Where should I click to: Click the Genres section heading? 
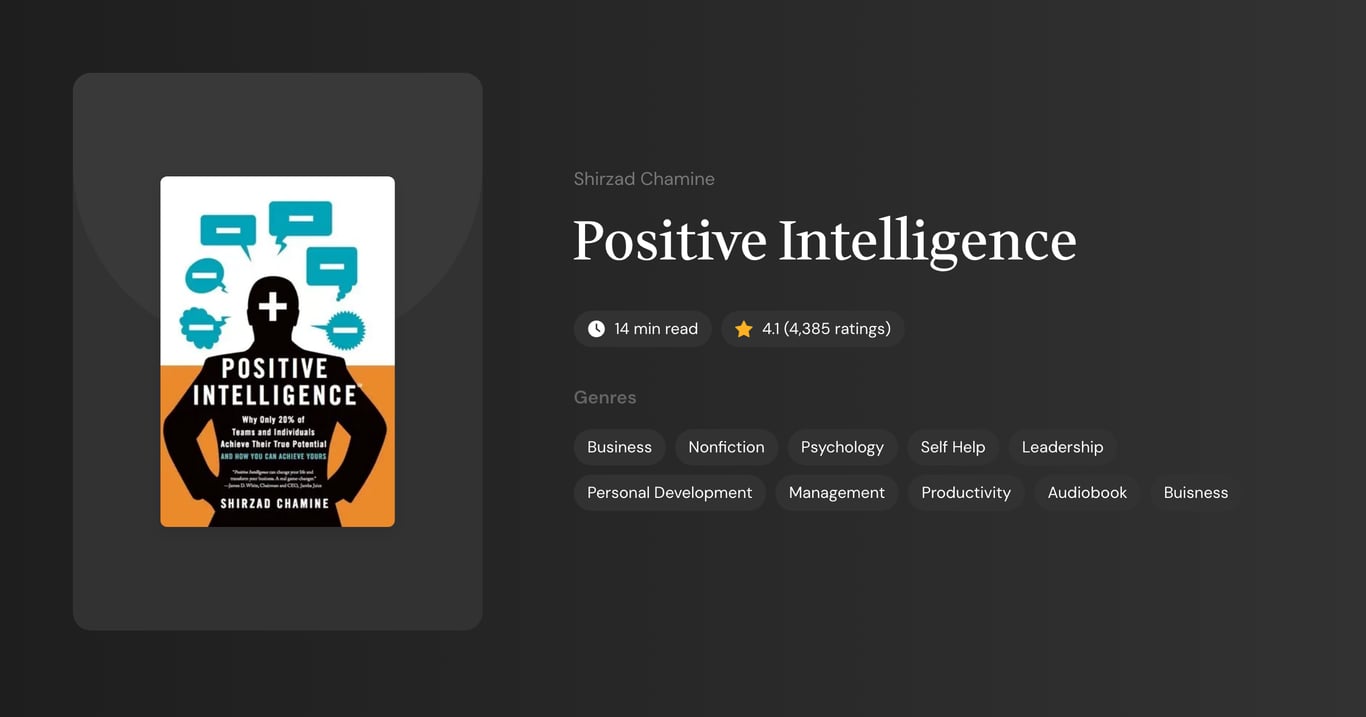(x=605, y=397)
